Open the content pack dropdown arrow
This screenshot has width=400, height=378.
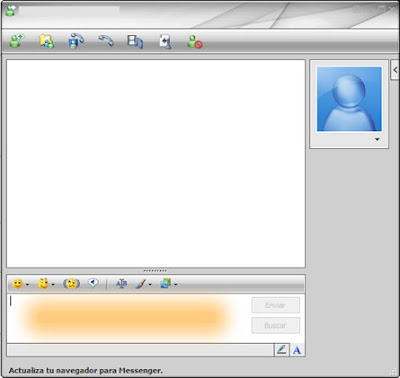(175, 285)
